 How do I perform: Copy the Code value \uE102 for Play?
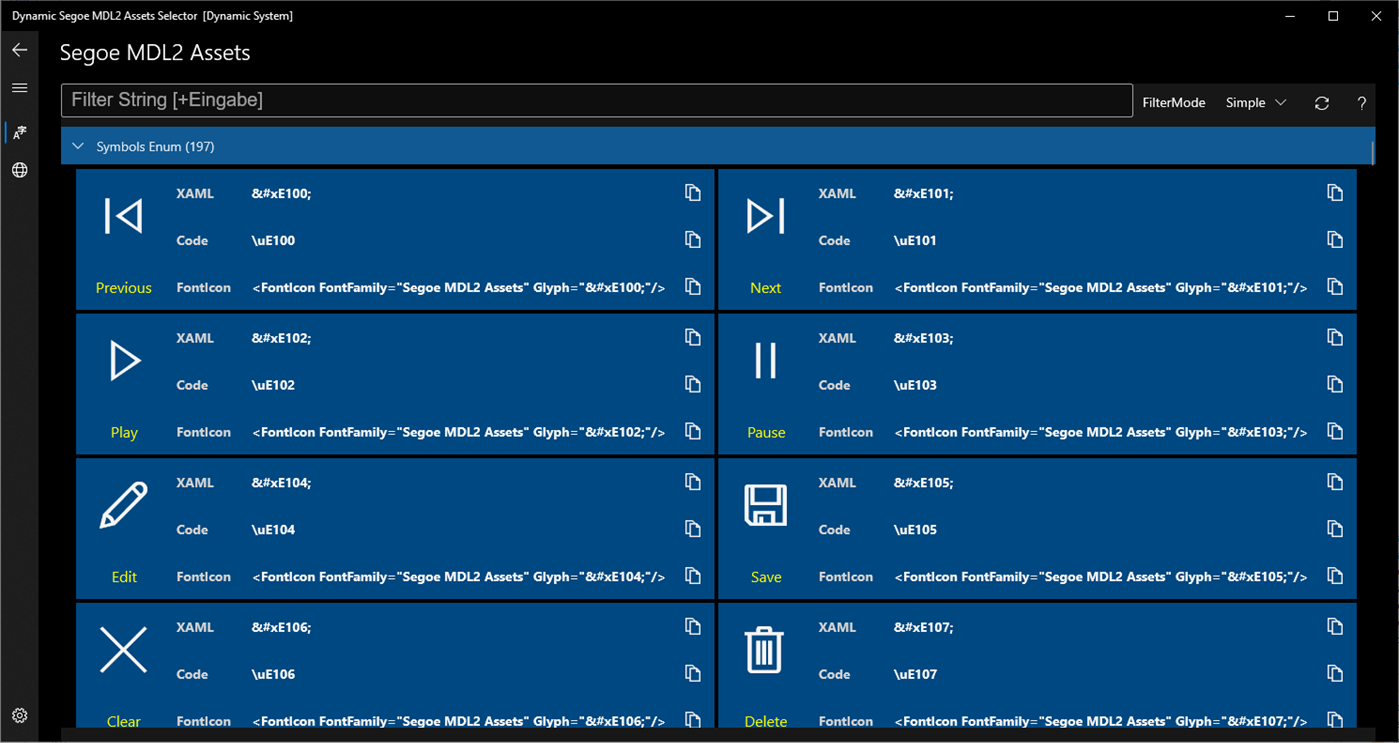click(692, 385)
